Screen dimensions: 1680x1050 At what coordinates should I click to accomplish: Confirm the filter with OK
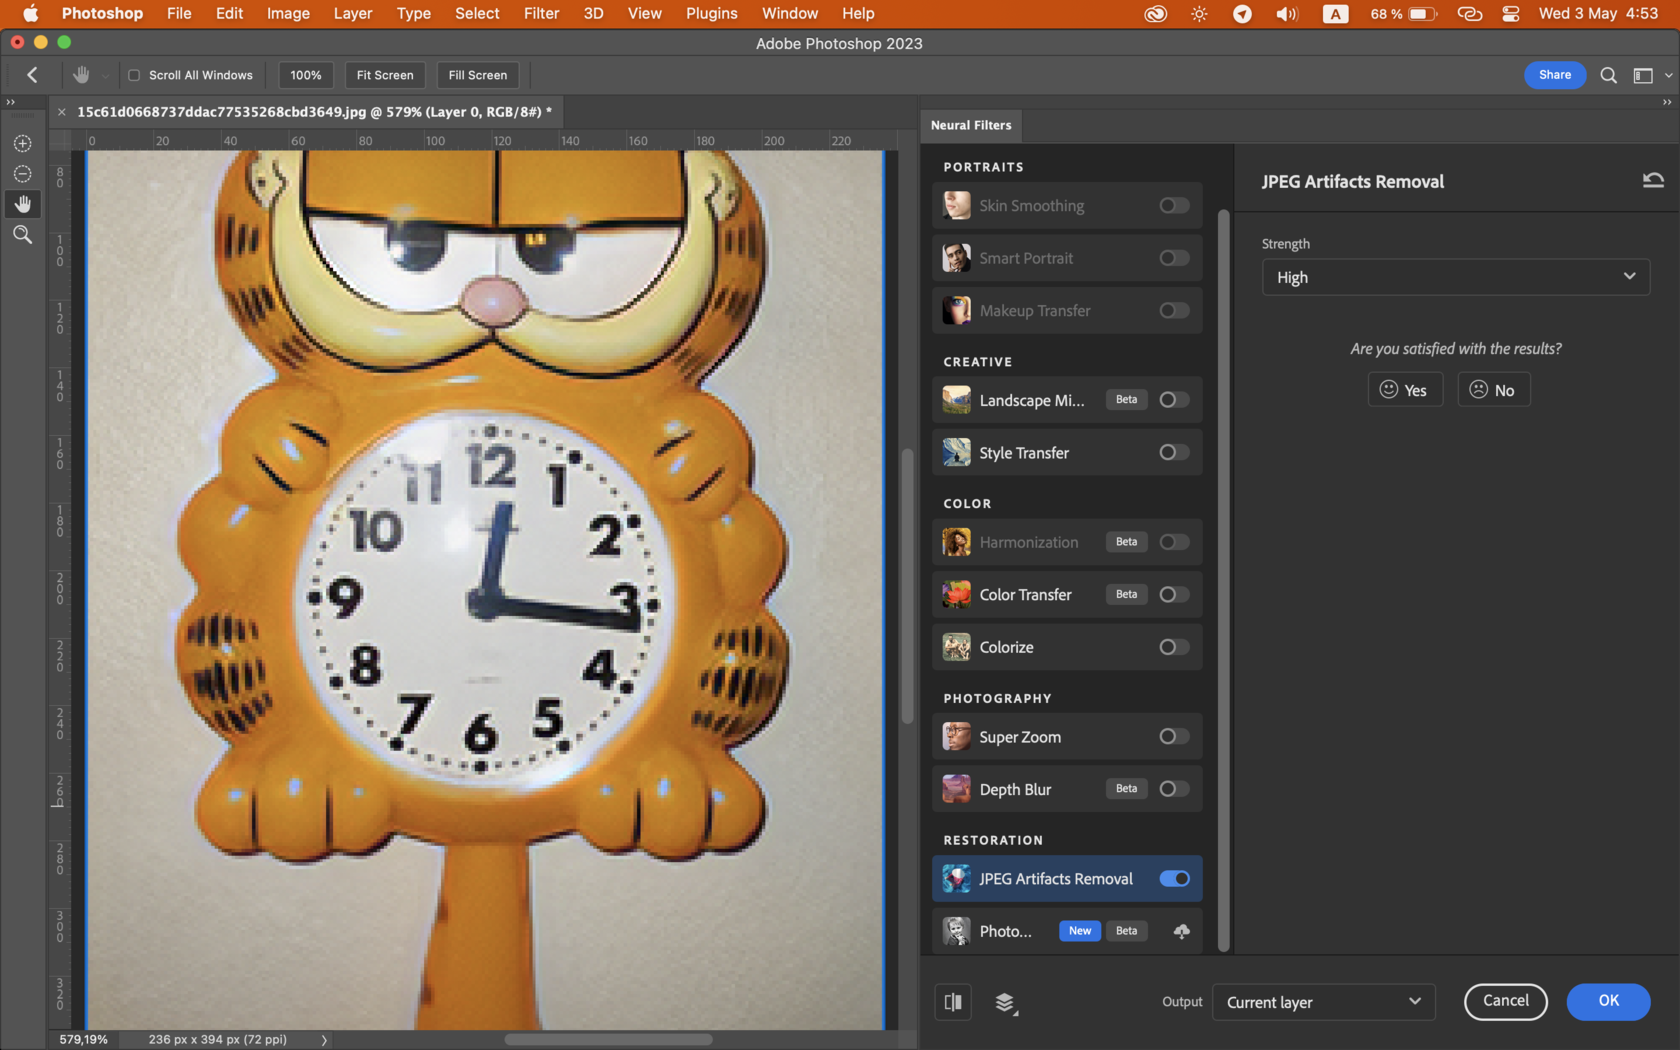(x=1608, y=1001)
